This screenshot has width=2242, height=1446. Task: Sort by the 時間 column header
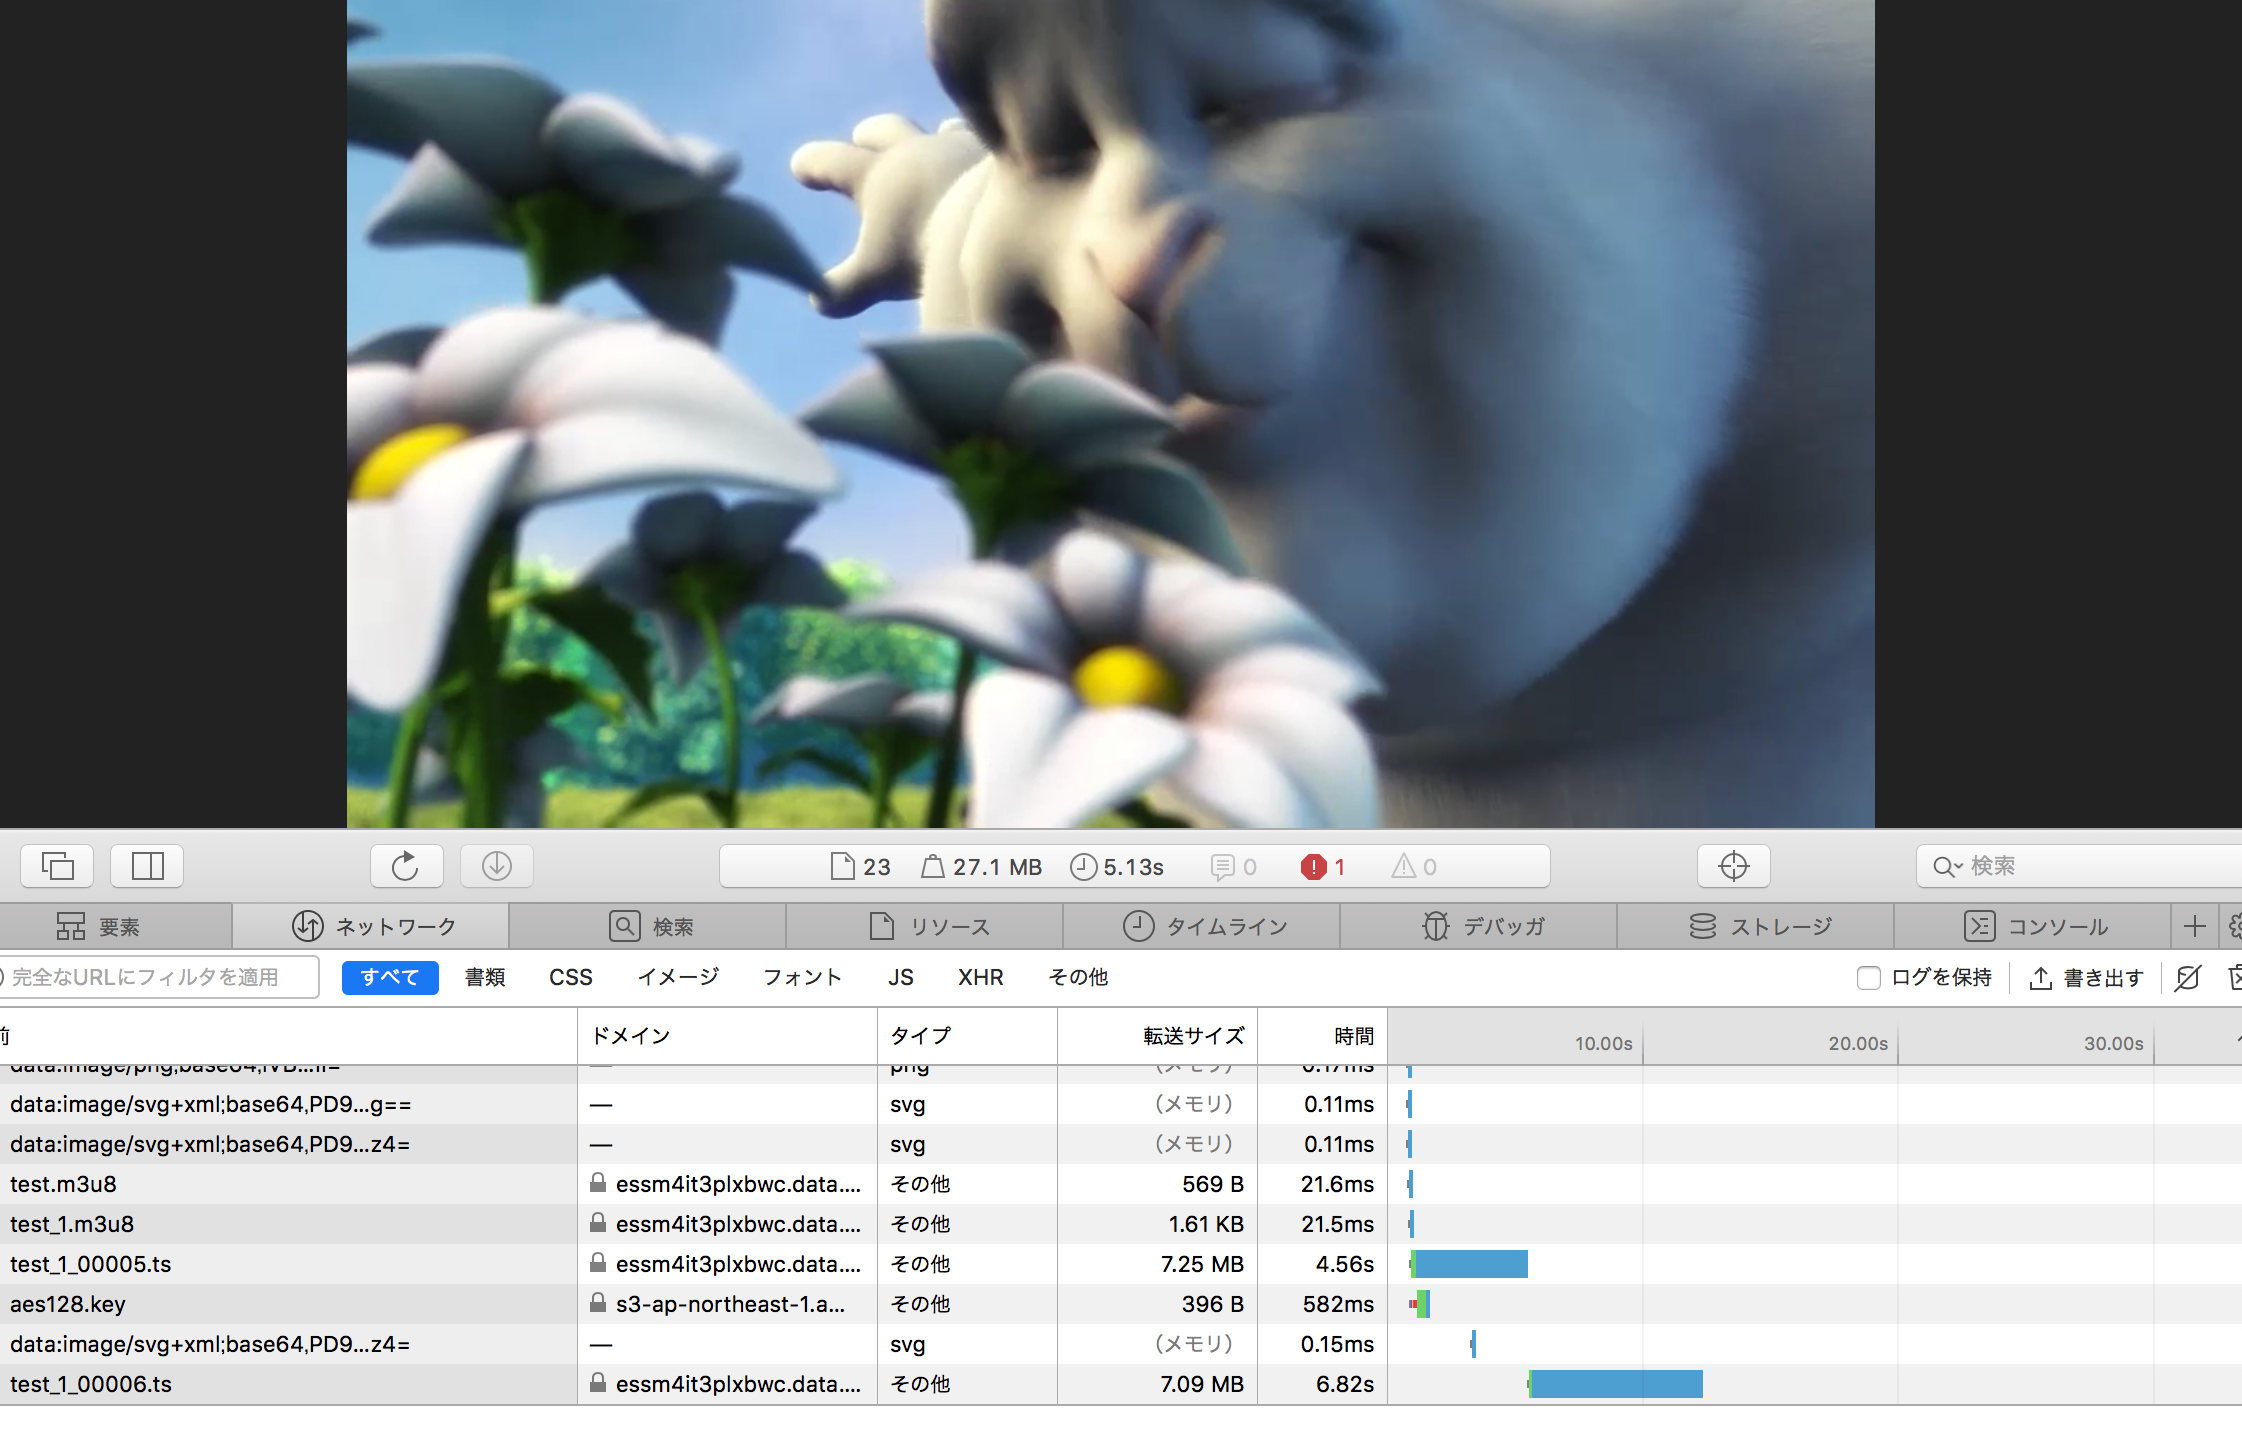click(1322, 1036)
